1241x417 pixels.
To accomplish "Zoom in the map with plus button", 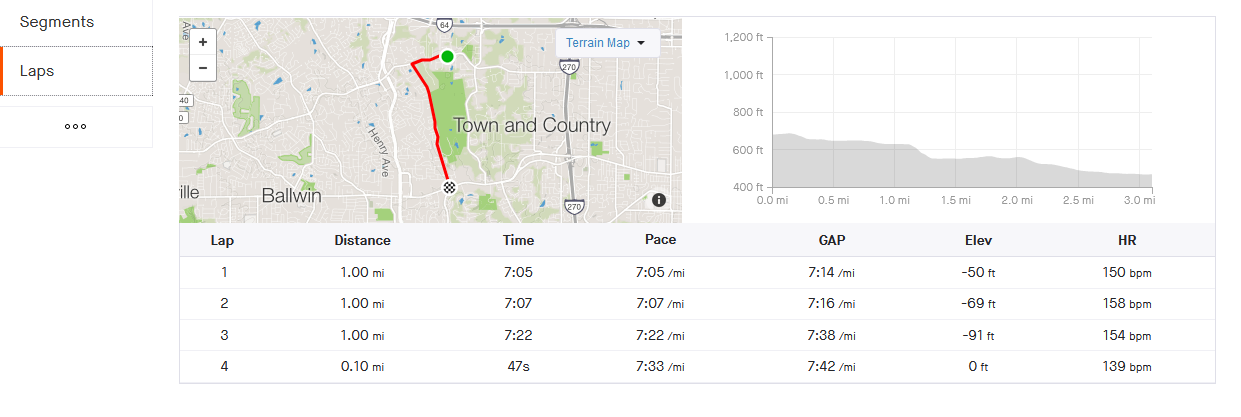I will [203, 42].
